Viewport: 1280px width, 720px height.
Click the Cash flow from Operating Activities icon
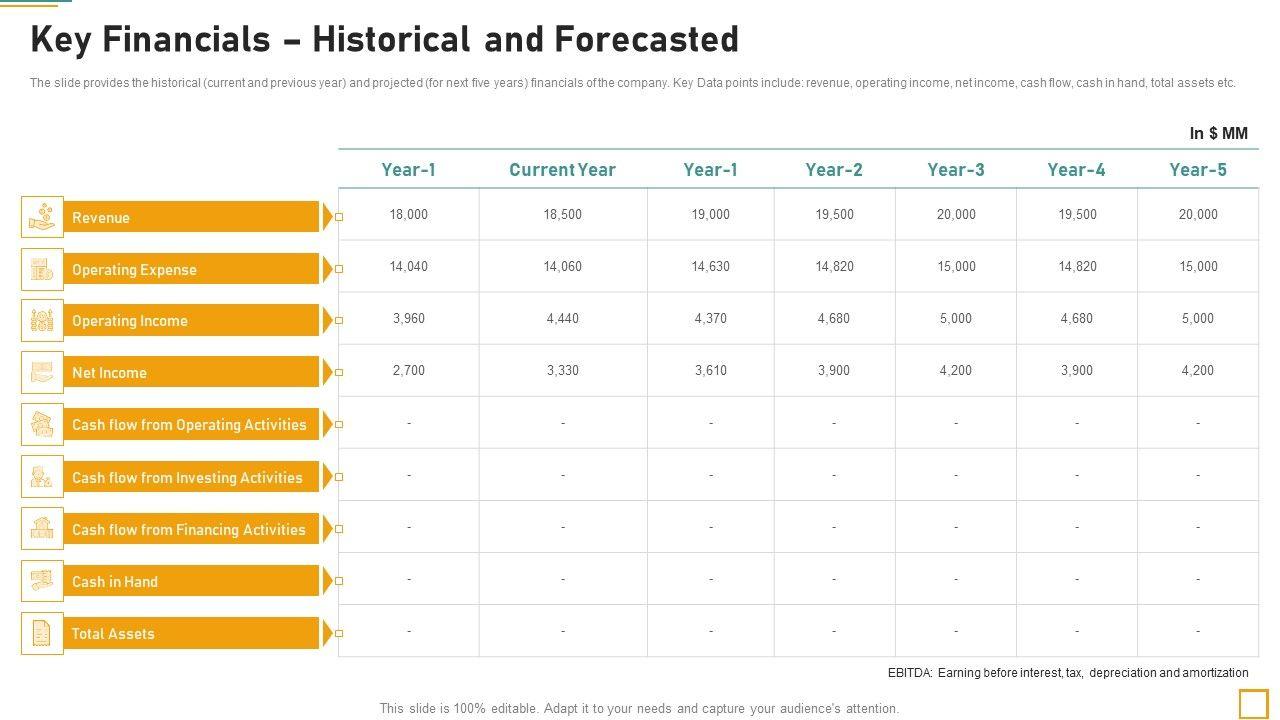point(42,425)
